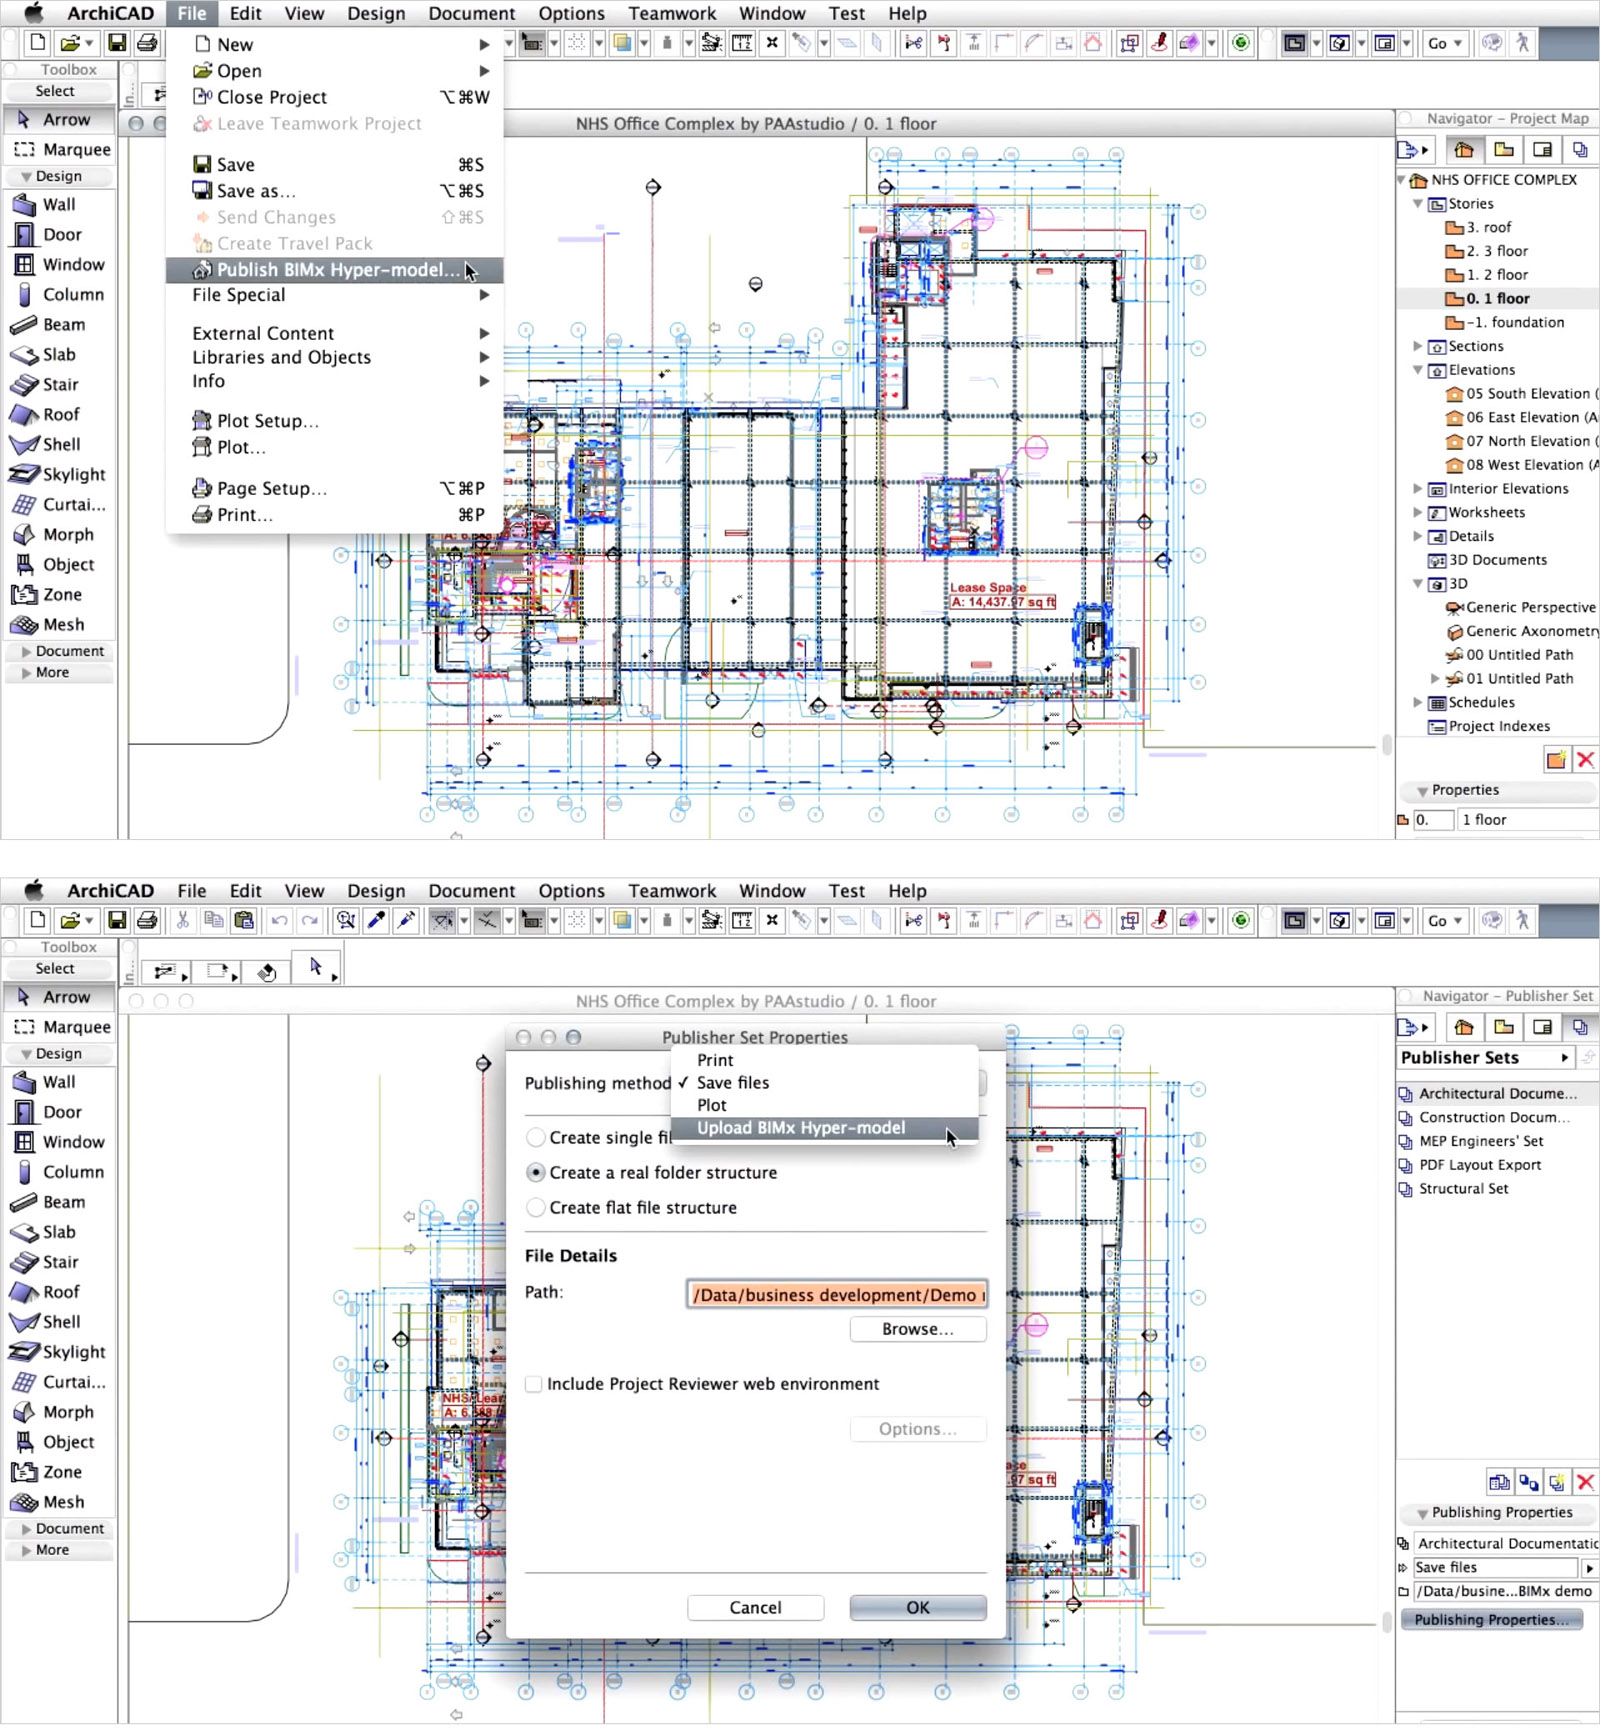Select Upload BIMx Hyper-model publishing method
The height and width of the screenshot is (1730, 1600).
pos(824,1128)
